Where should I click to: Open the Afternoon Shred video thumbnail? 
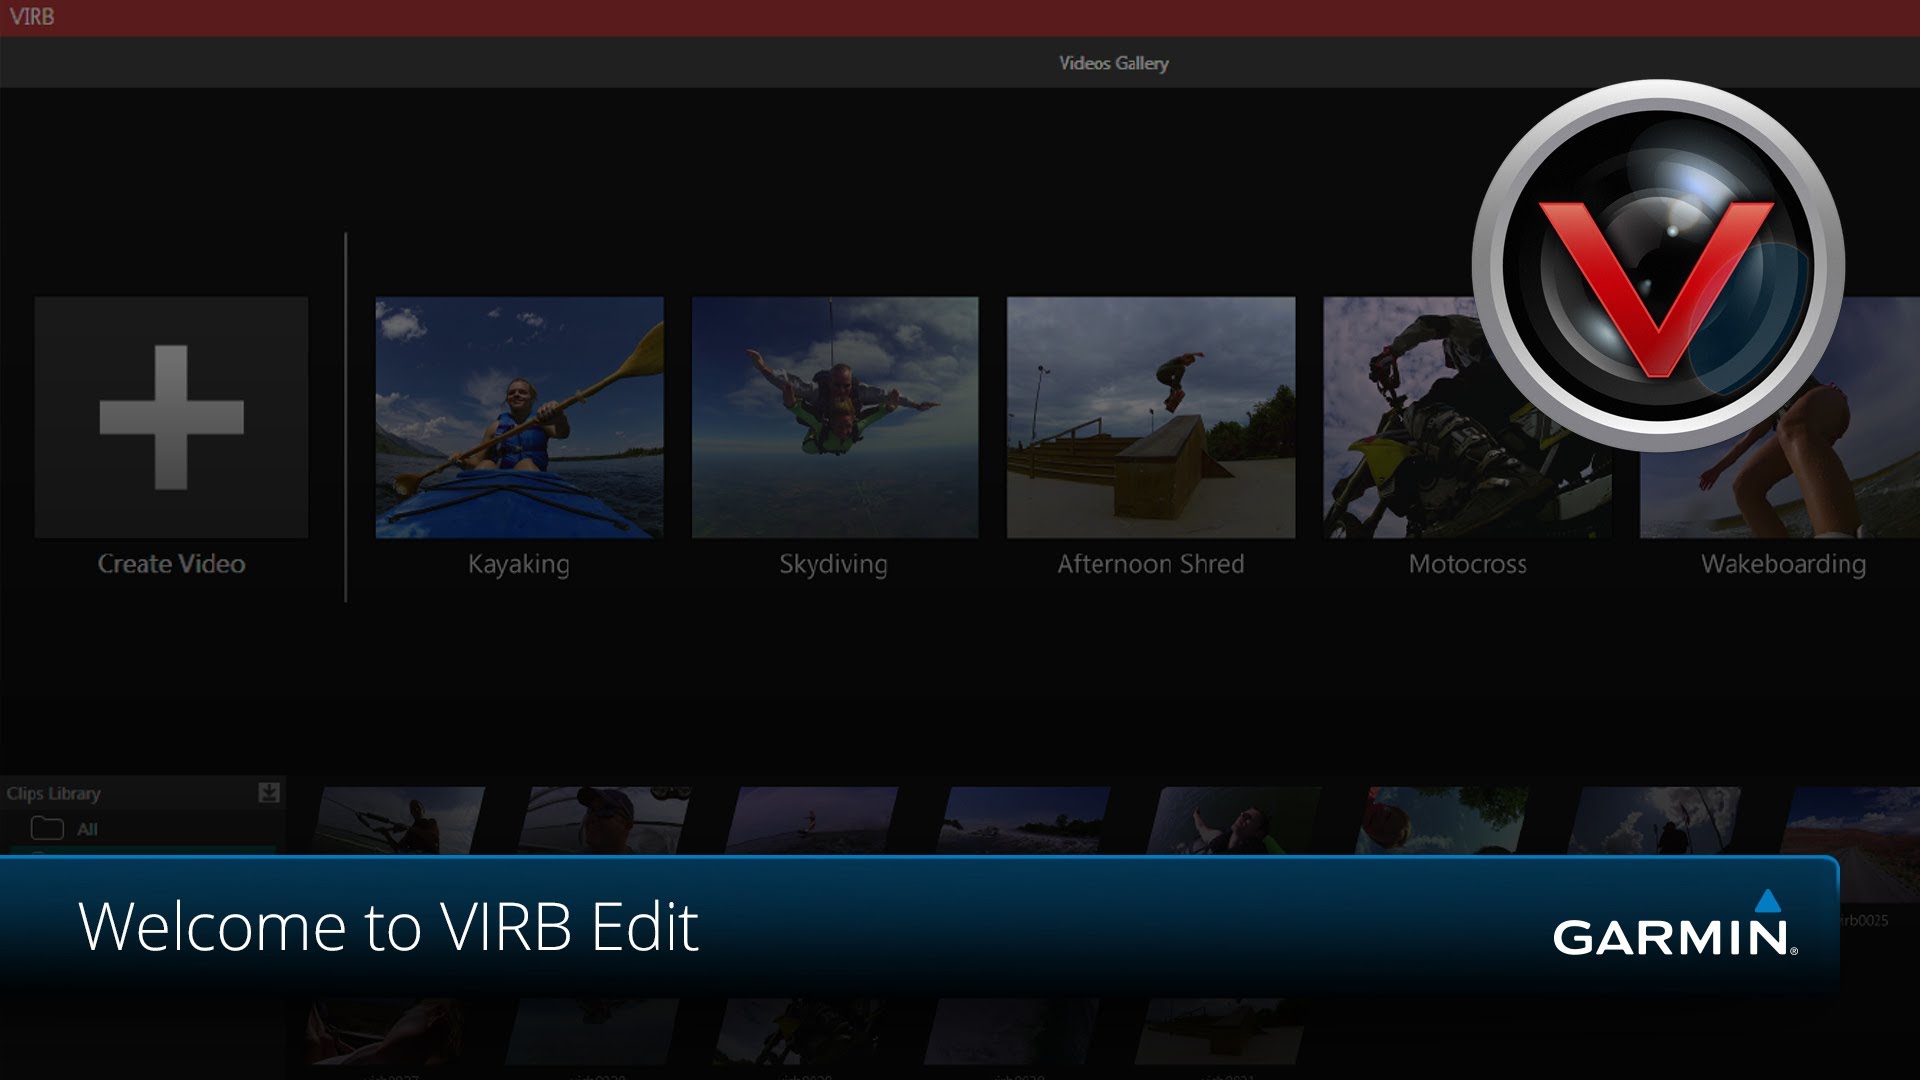[1151, 417]
